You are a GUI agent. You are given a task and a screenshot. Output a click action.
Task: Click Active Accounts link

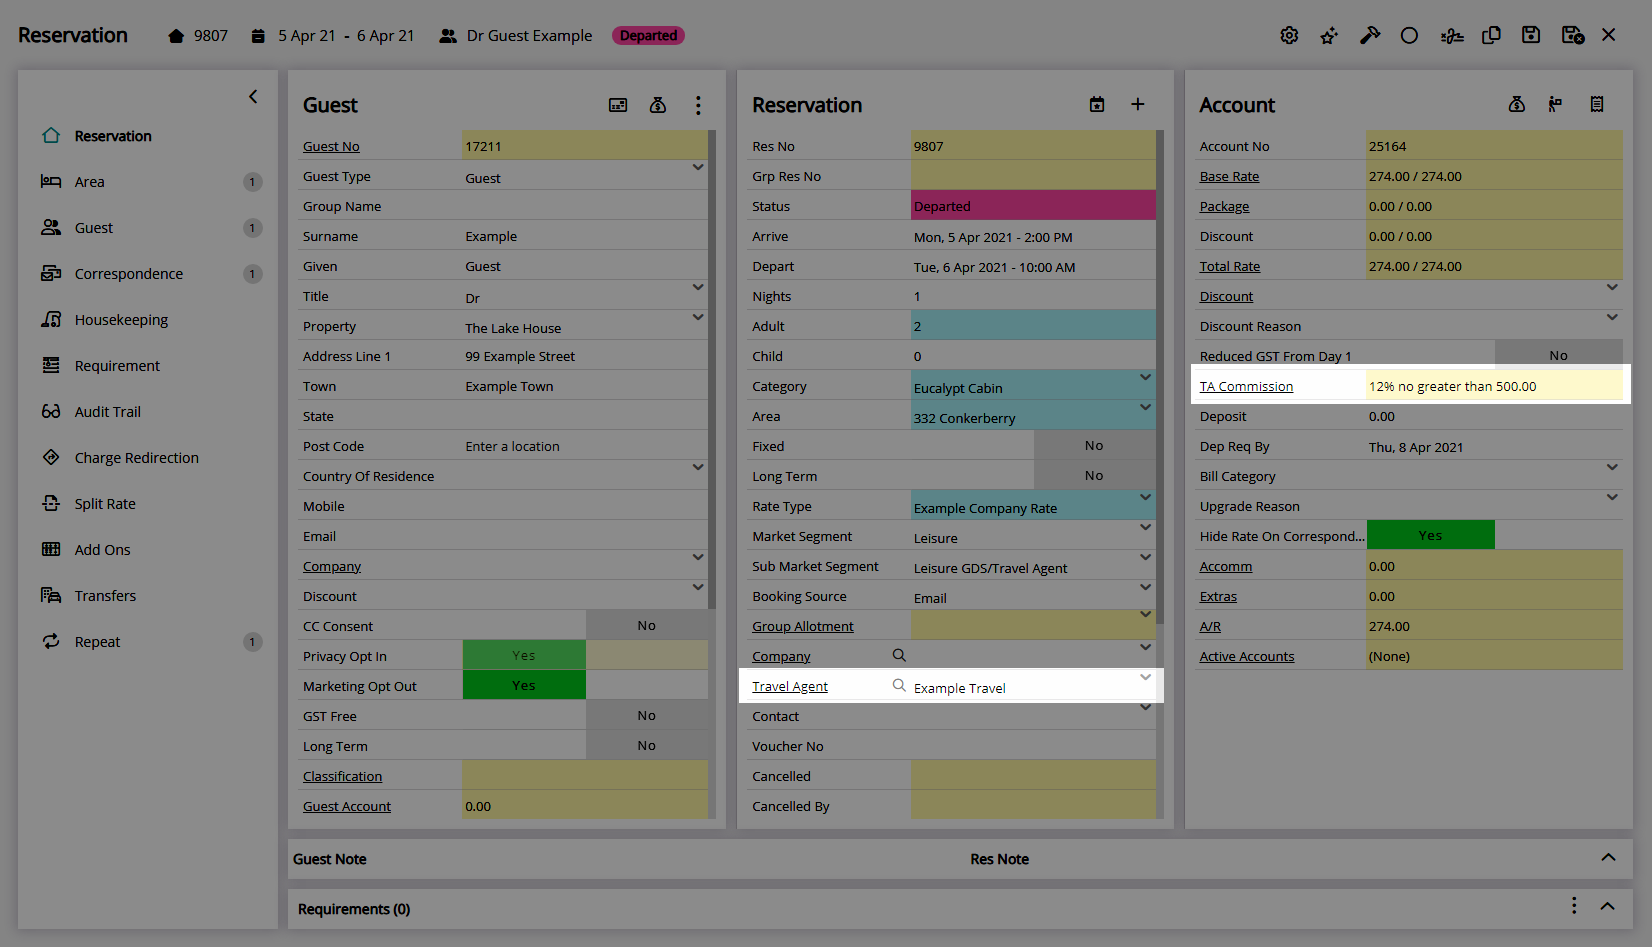coord(1247,656)
